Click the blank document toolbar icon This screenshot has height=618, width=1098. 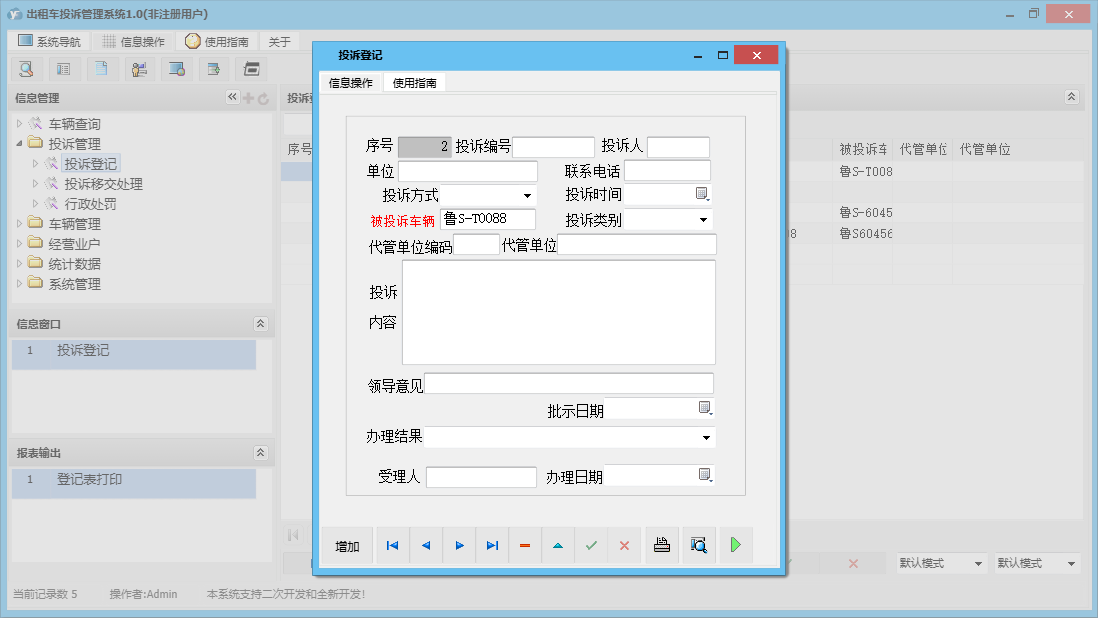tap(101, 69)
